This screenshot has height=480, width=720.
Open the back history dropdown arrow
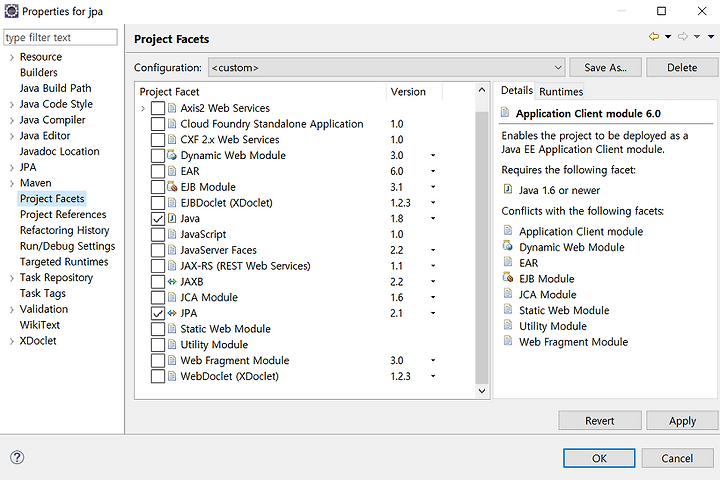coord(668,37)
